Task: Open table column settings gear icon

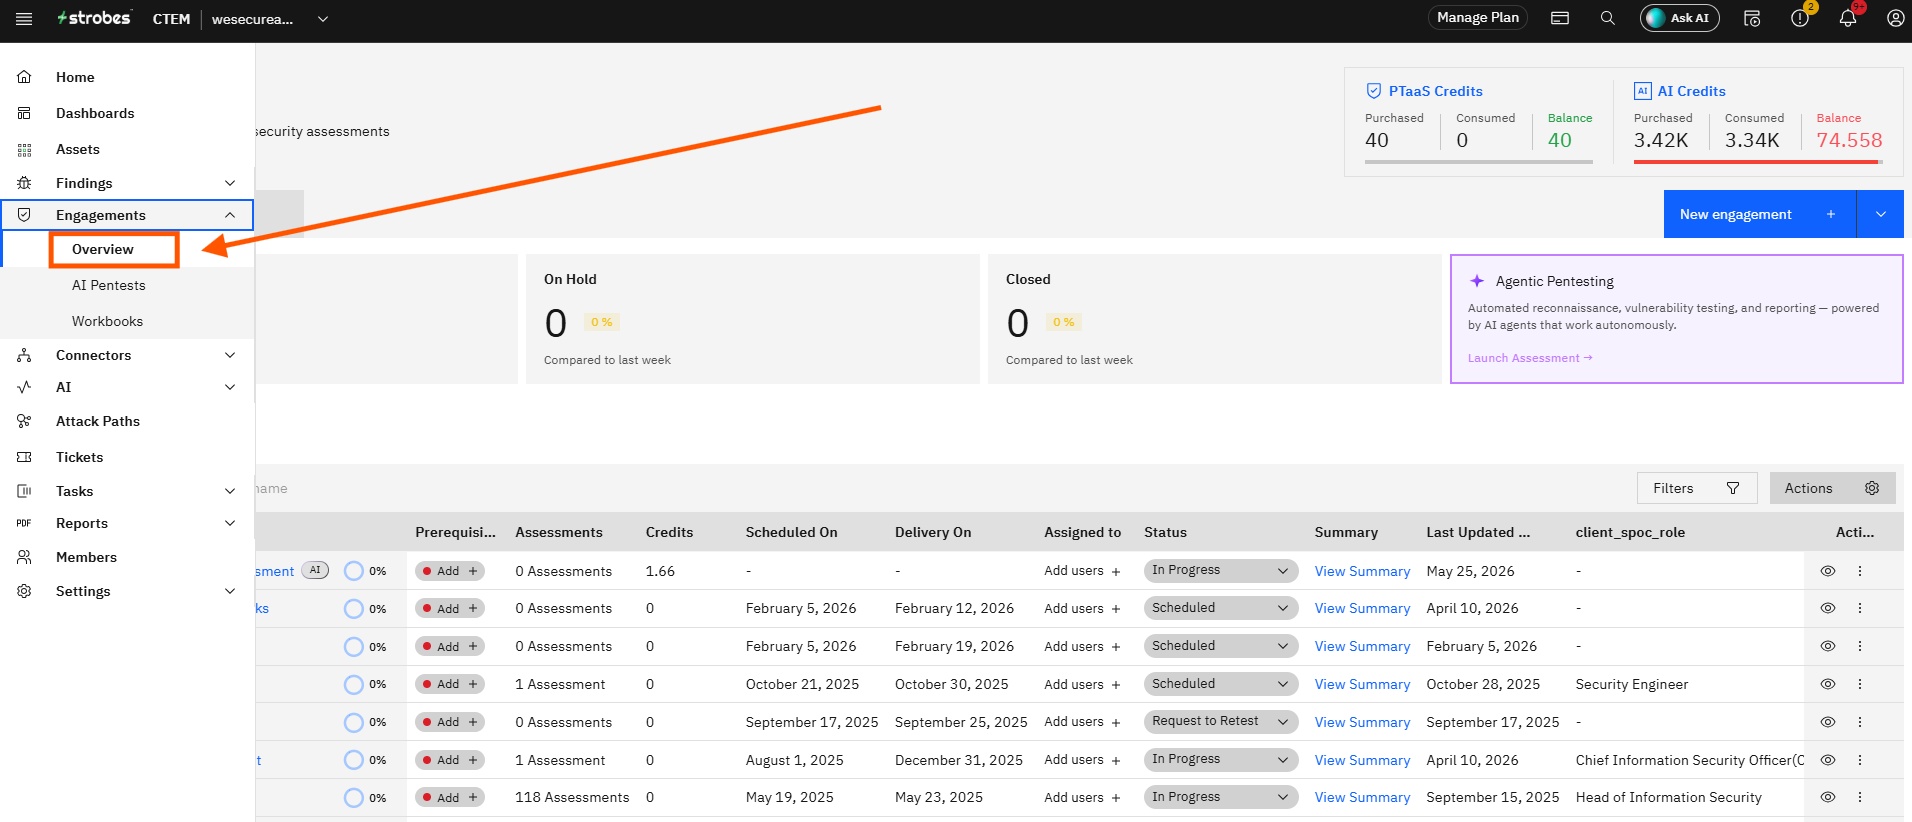Action: (x=1872, y=488)
